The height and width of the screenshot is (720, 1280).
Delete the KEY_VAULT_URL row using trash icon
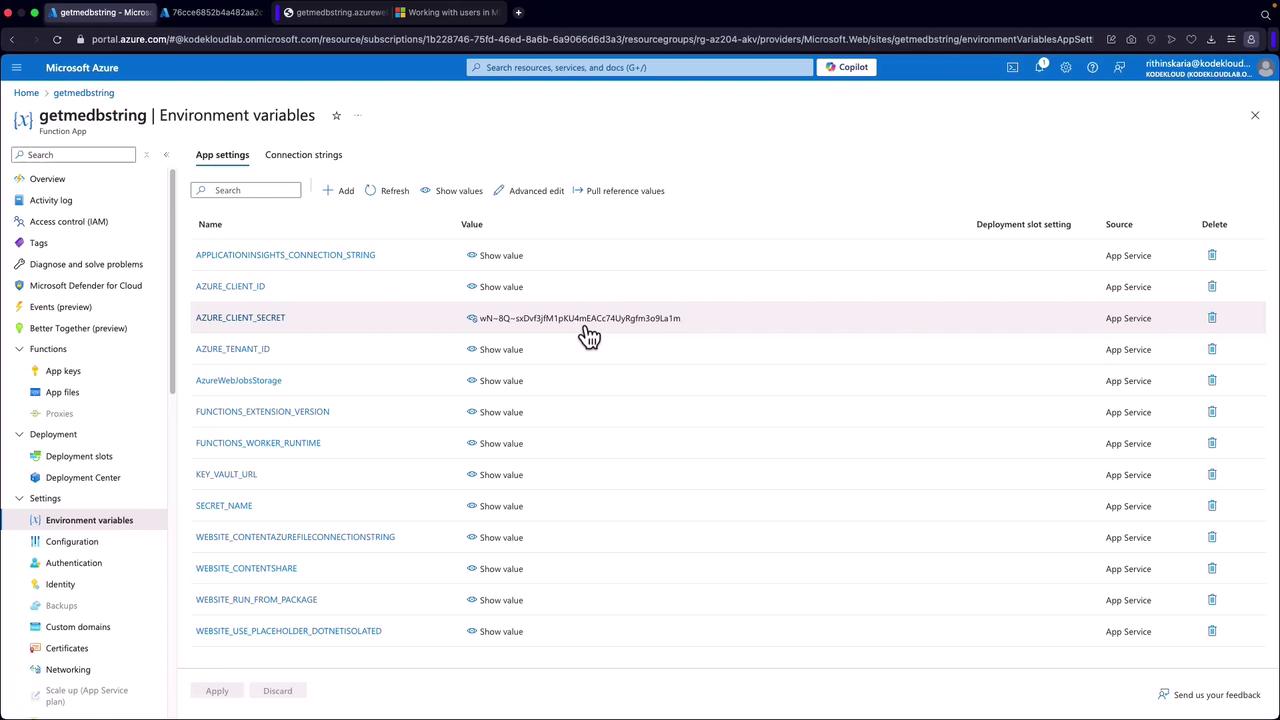coord(1211,475)
